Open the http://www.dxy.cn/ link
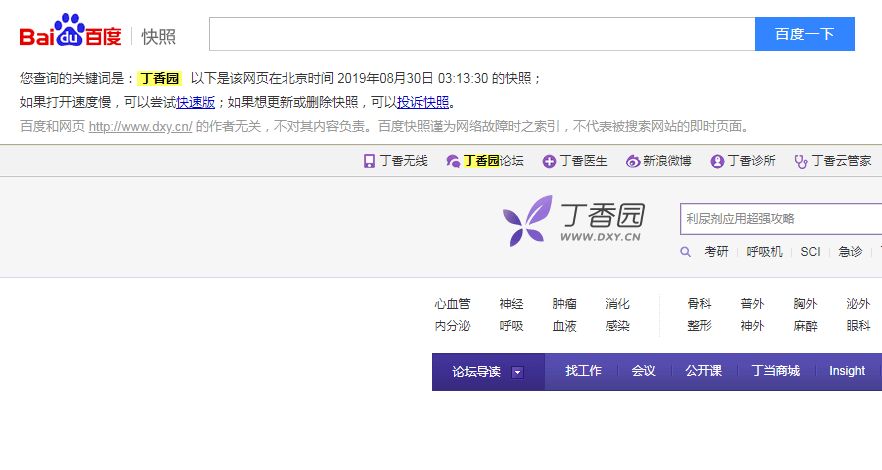 141,126
